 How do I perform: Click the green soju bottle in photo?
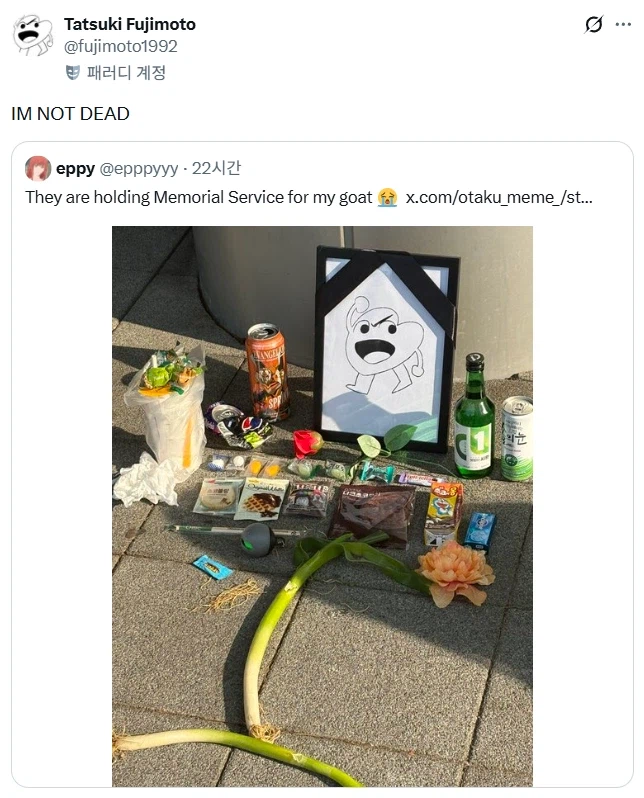coord(473,415)
